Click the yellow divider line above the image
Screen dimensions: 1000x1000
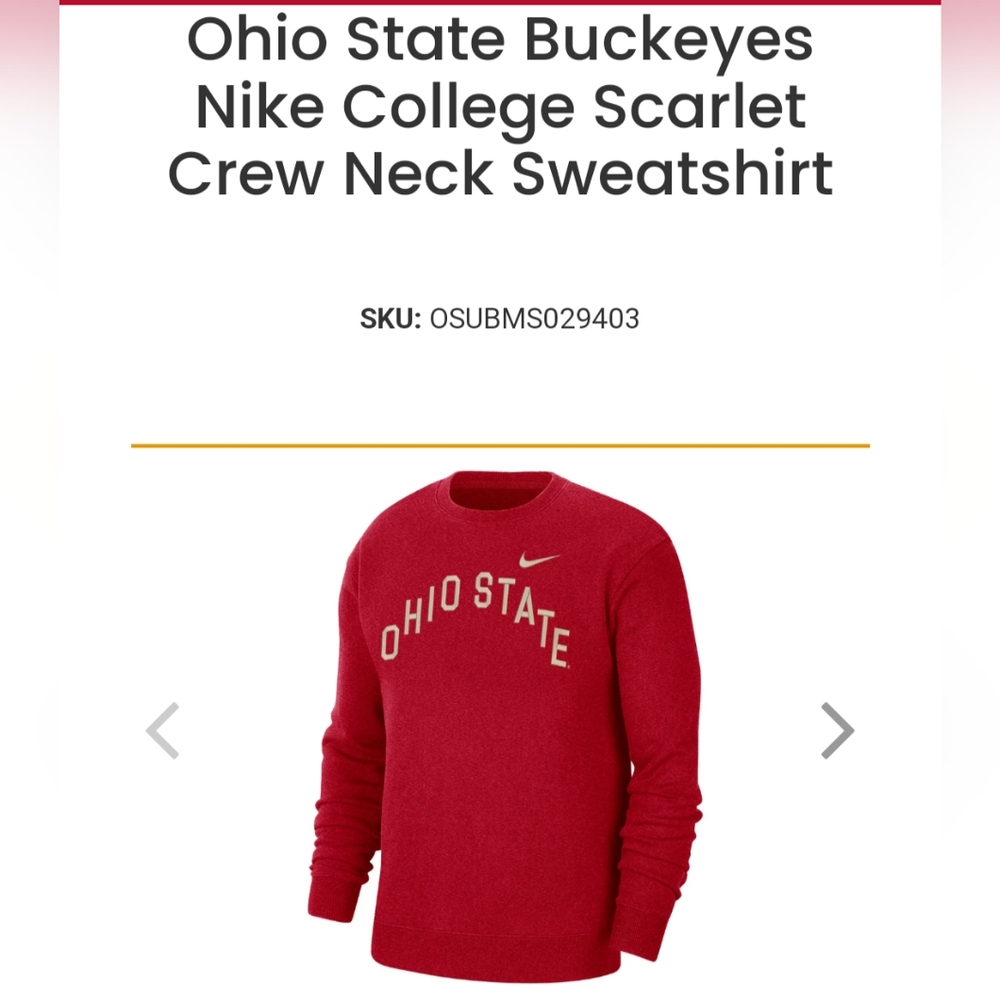pyautogui.click(x=500, y=443)
